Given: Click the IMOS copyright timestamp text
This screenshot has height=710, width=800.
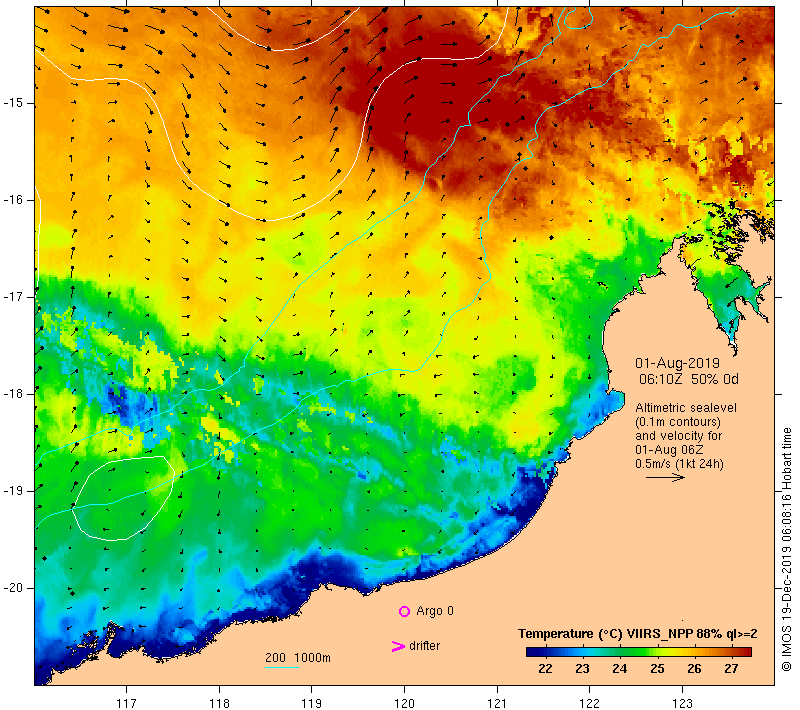Looking at the screenshot, I should point(786,550).
